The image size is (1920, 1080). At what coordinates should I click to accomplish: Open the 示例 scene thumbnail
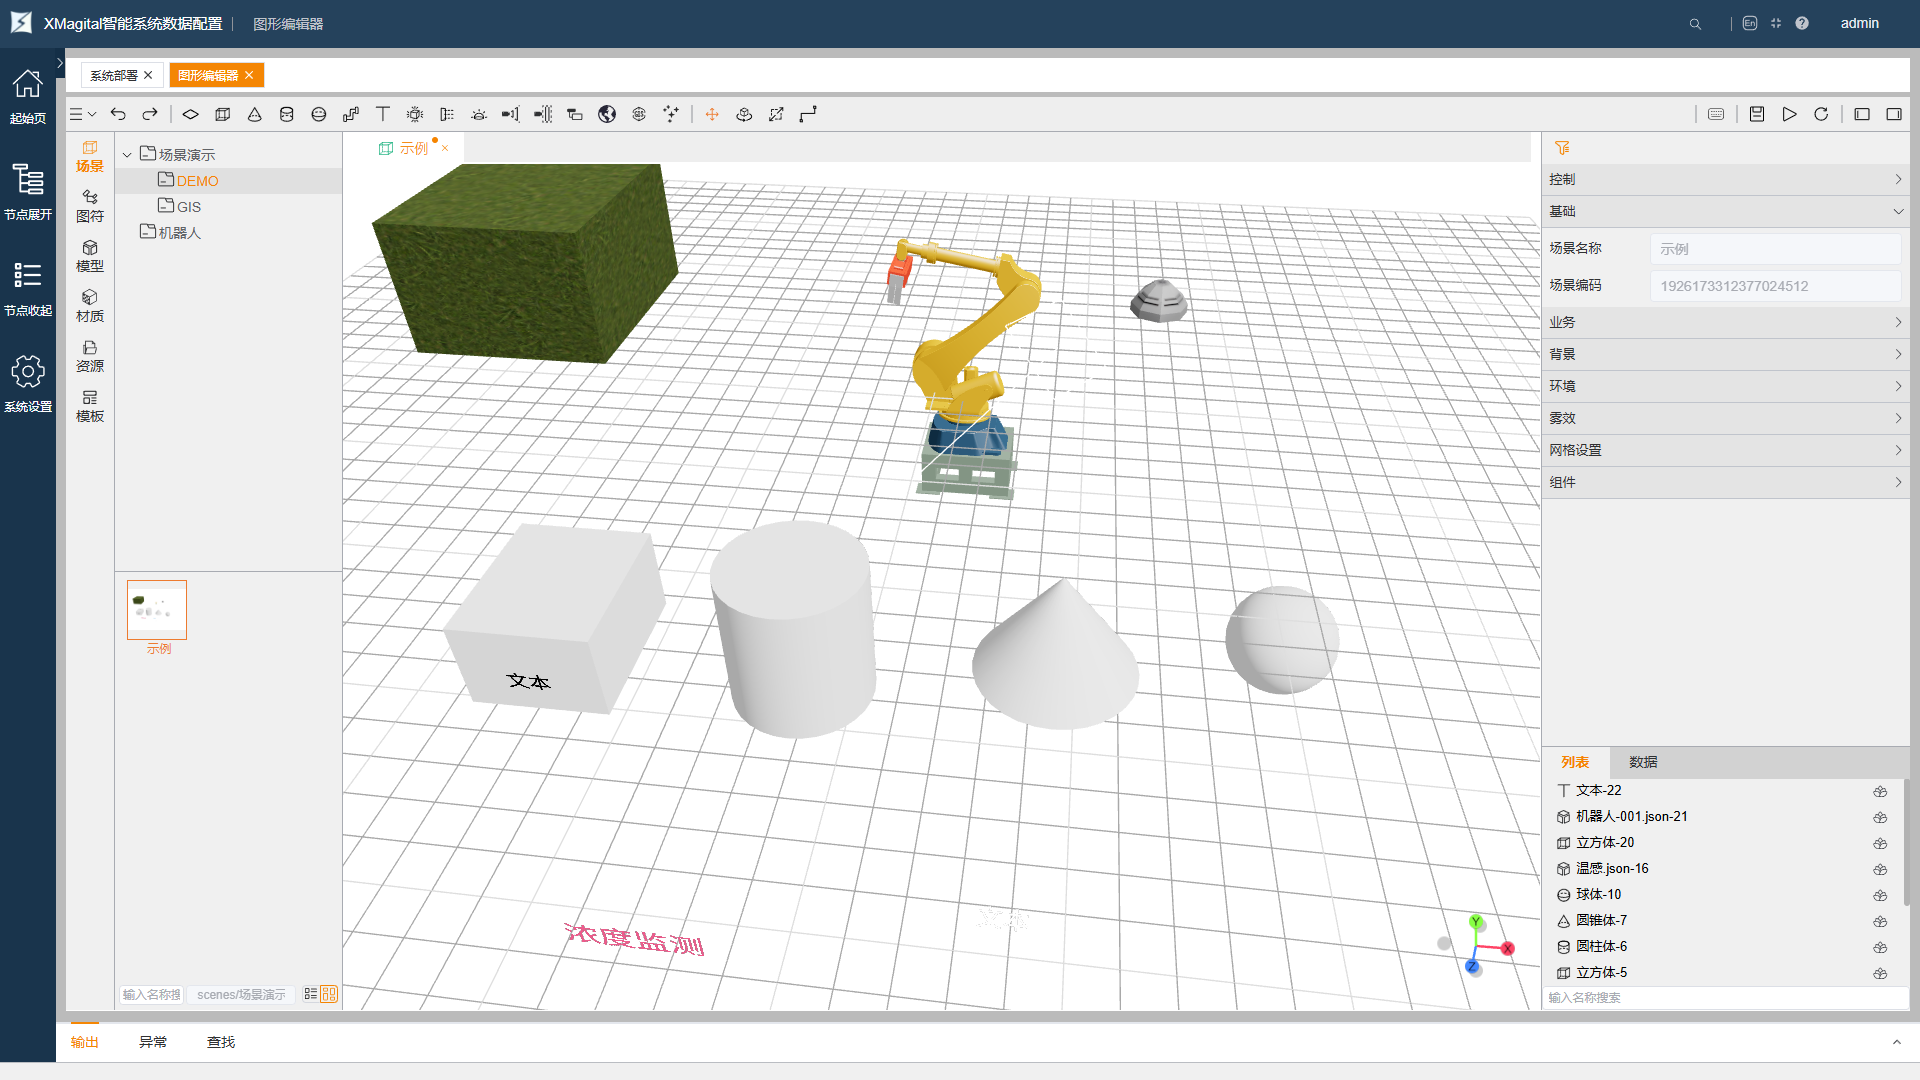pyautogui.click(x=157, y=610)
